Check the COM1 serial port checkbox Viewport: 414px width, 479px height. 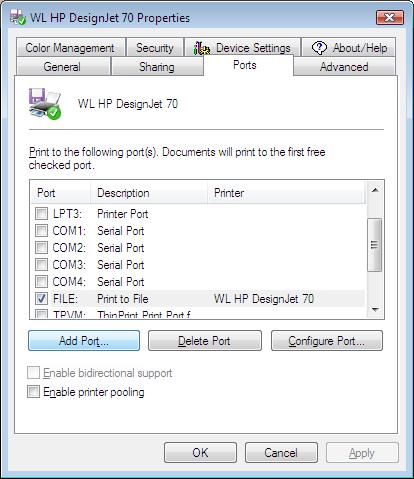tap(42, 230)
